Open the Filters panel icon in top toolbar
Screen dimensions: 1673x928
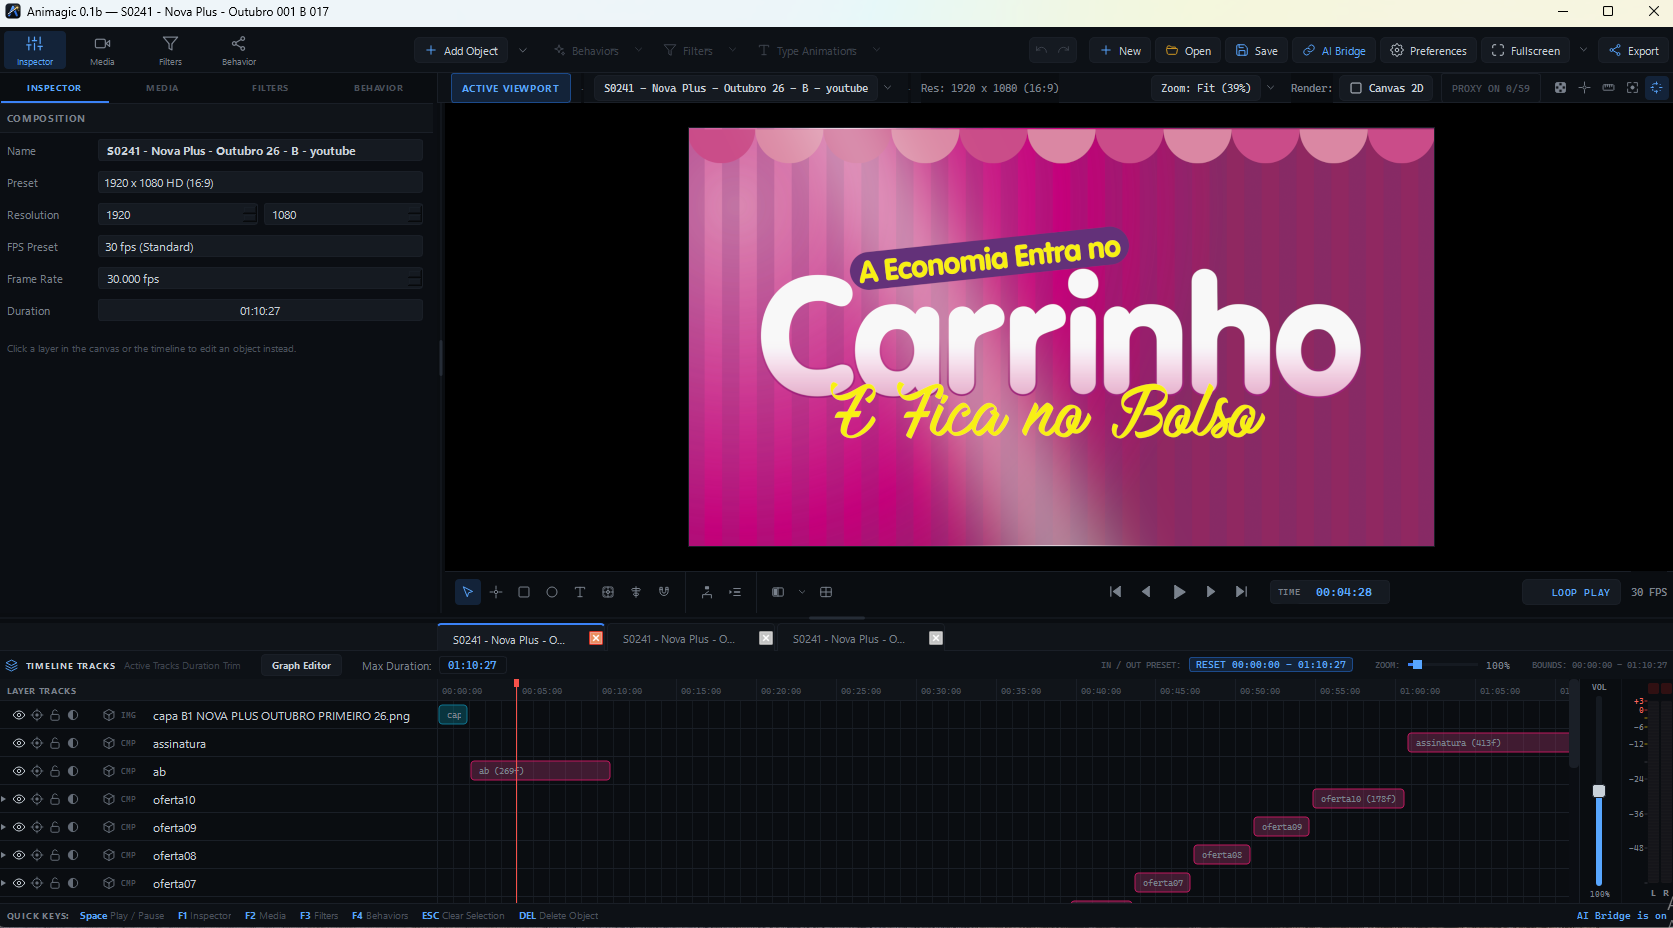[170, 50]
